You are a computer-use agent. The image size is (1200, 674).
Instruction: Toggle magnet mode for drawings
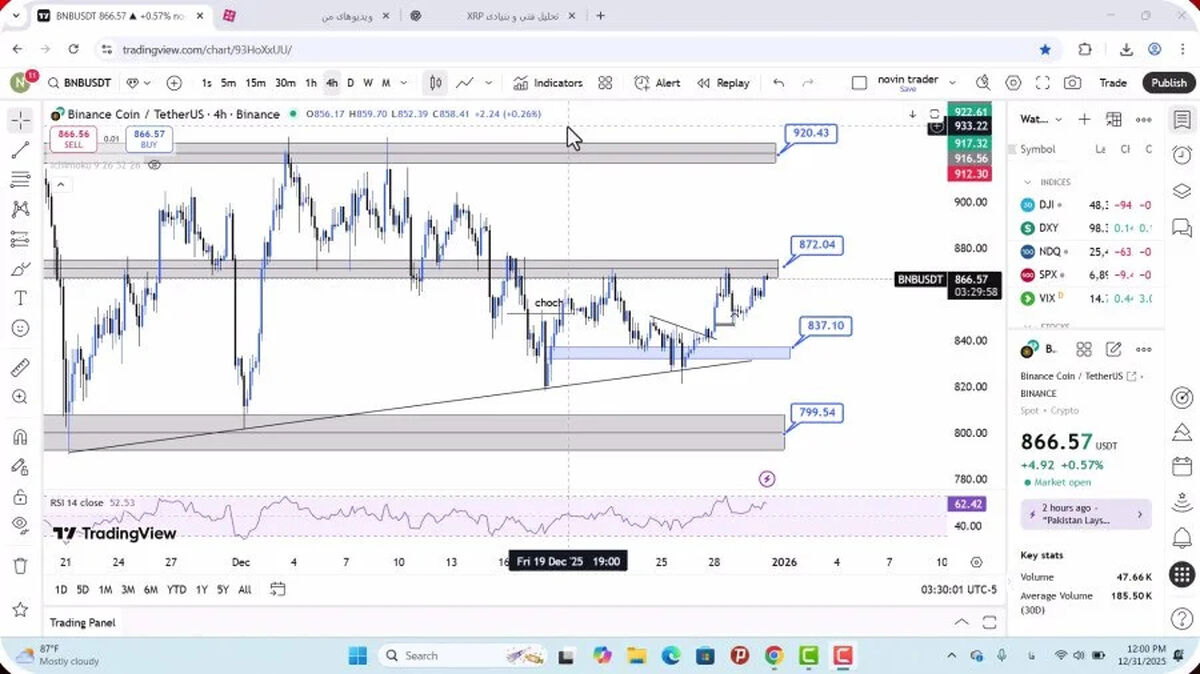click(20, 437)
